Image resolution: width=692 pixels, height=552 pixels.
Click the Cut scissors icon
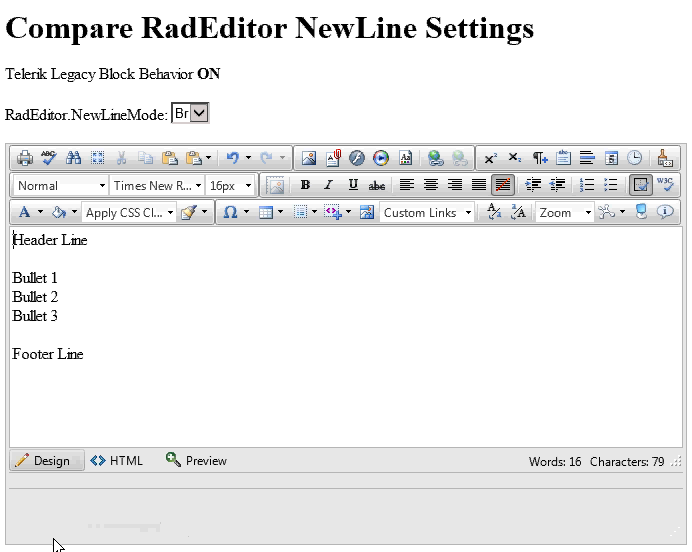click(121, 158)
